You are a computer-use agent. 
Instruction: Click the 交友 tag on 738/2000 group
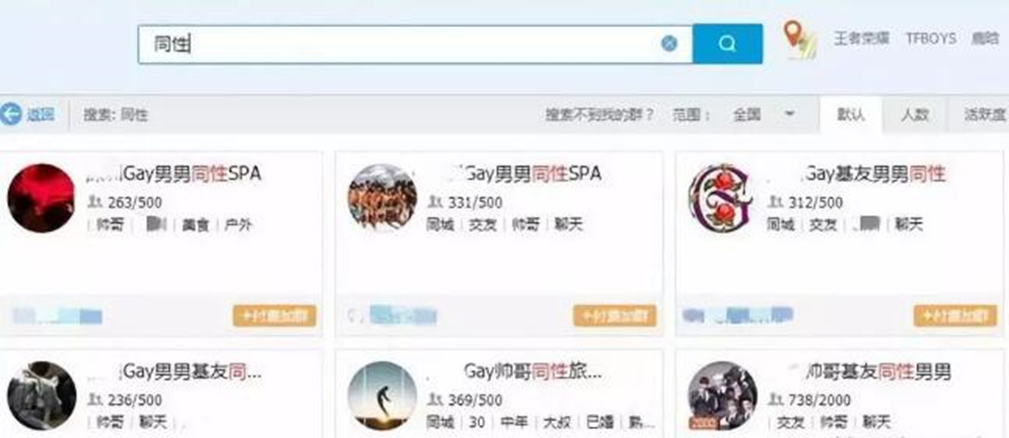tap(791, 423)
